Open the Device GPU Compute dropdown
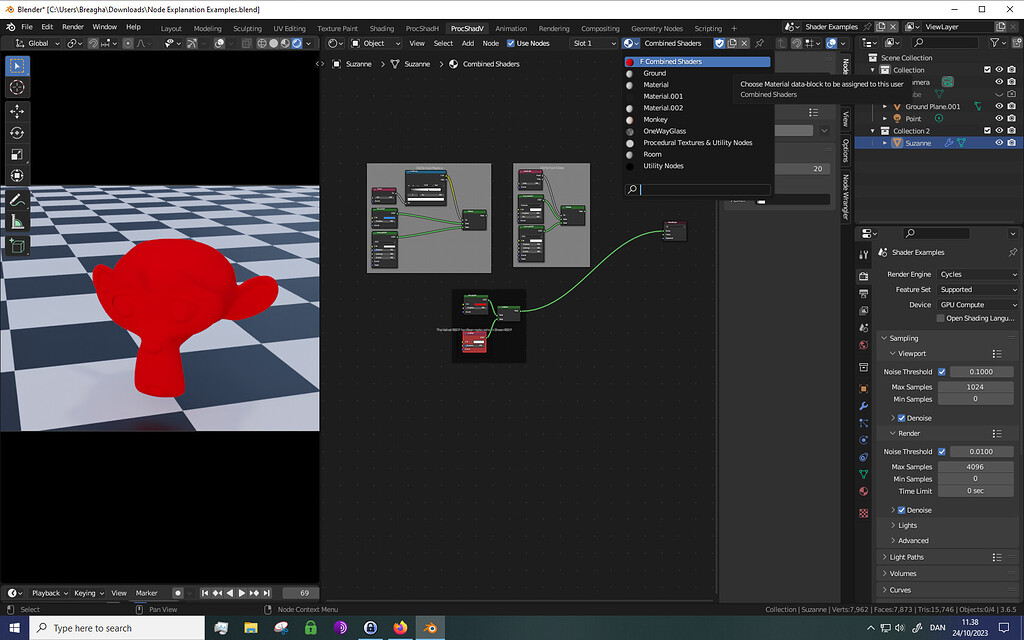 pos(977,304)
